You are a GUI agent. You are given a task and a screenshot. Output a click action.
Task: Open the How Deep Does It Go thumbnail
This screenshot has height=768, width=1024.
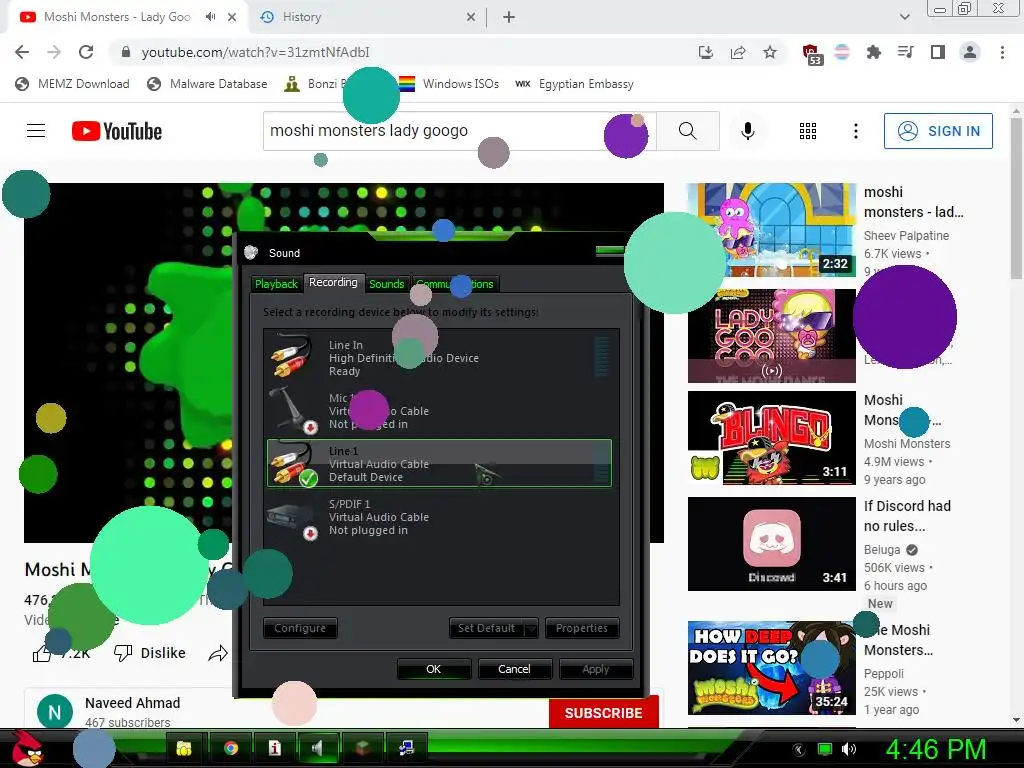(x=772, y=667)
